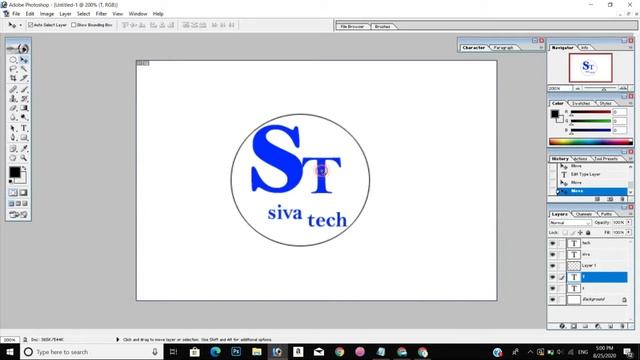
Task: Toggle lock position in Layers panel
Action: click(x=580, y=233)
